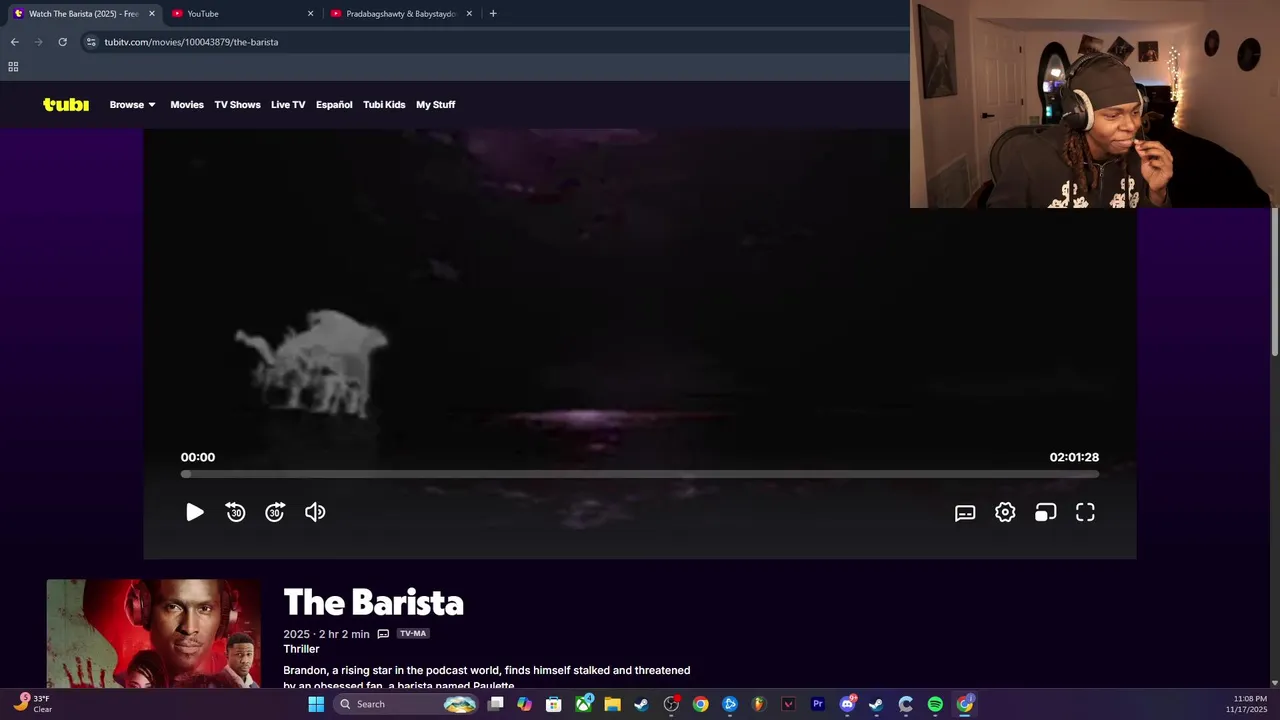Screen dimensions: 1280x720
Task: Mute the video volume speaker icon
Action: click(315, 512)
